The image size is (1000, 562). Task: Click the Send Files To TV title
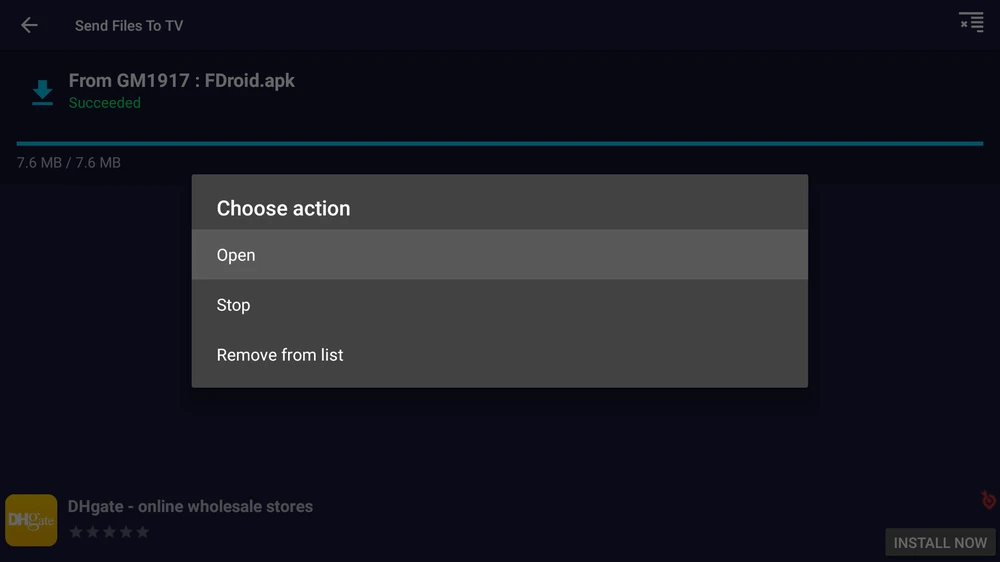pos(129,26)
